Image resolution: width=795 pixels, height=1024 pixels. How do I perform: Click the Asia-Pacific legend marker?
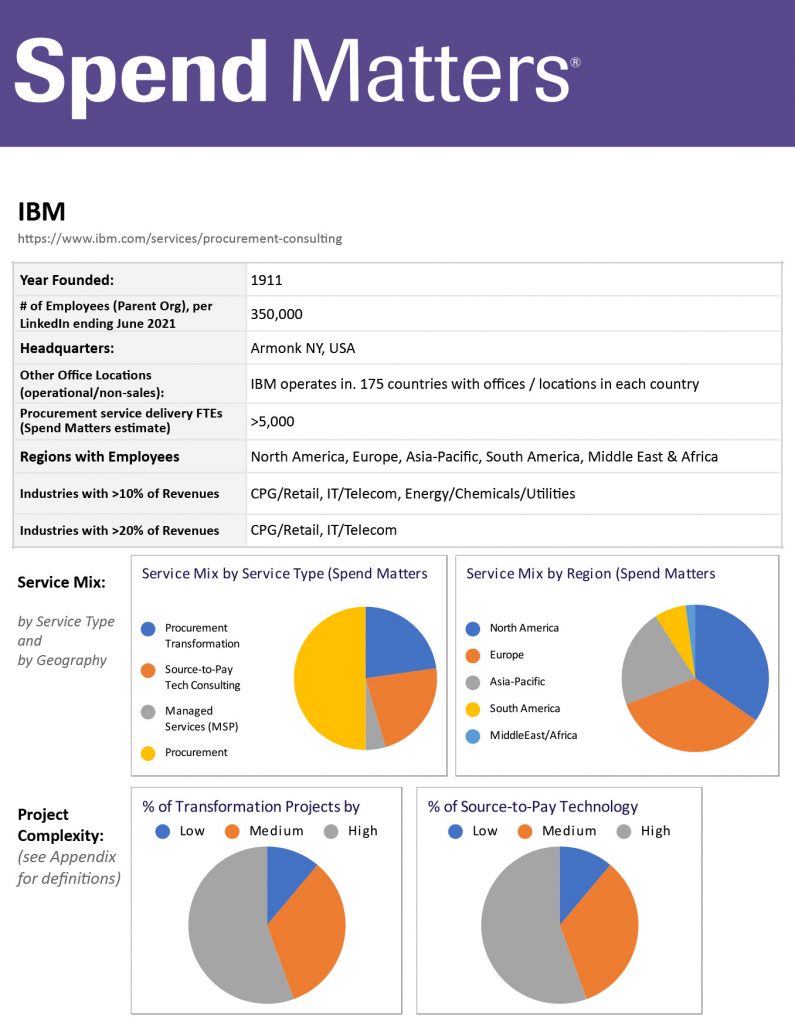tap(473, 682)
